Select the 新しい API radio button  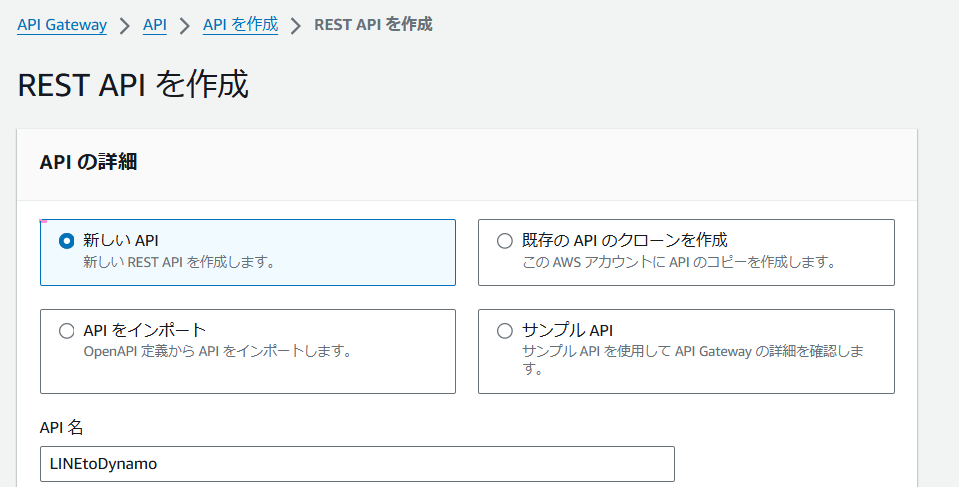66,241
